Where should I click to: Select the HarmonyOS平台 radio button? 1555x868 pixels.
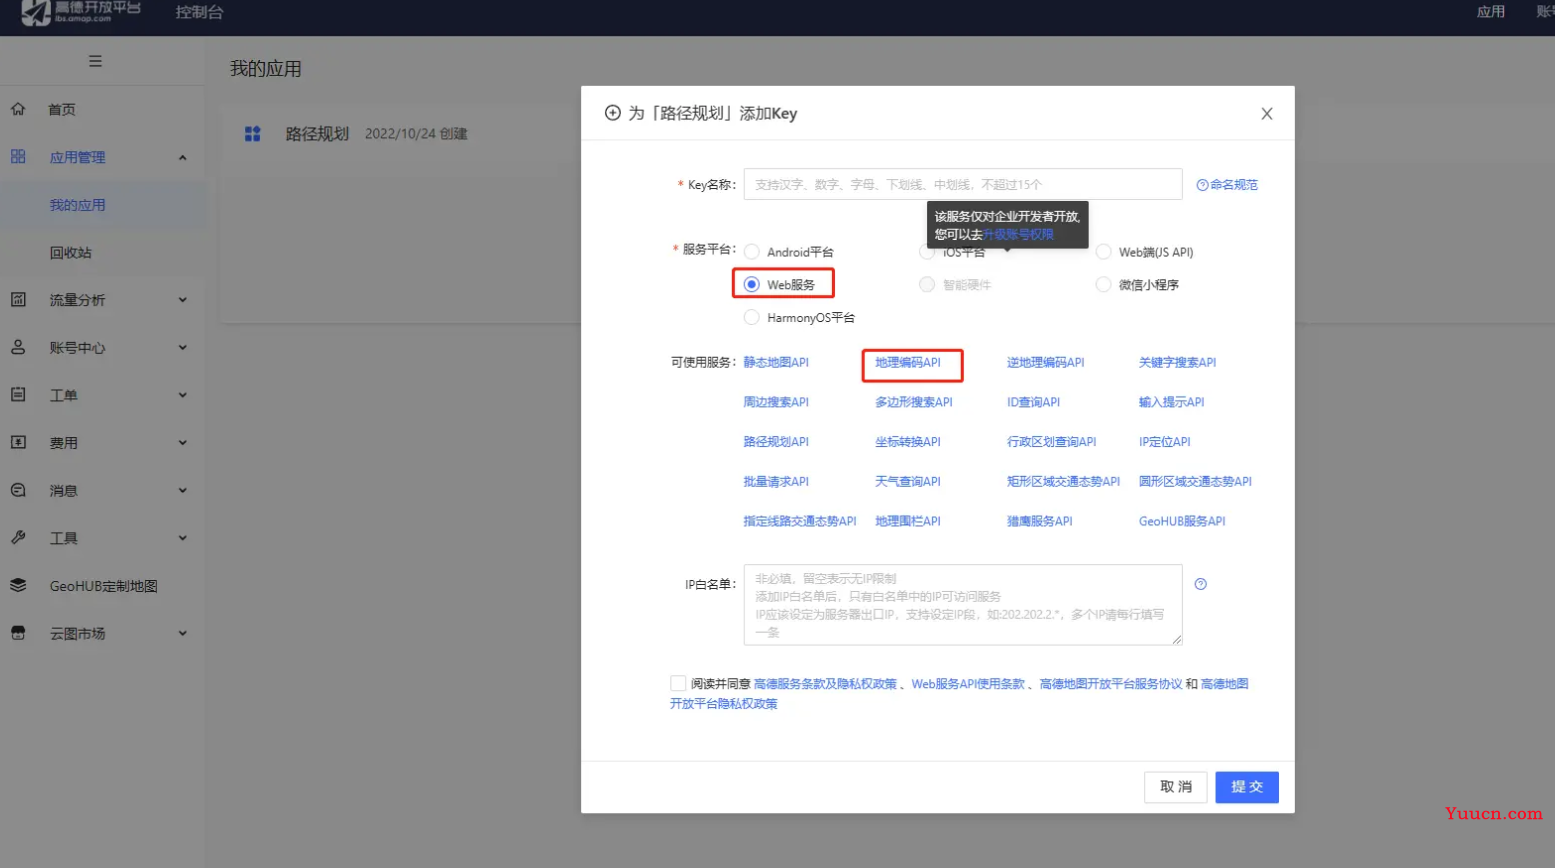click(x=752, y=318)
